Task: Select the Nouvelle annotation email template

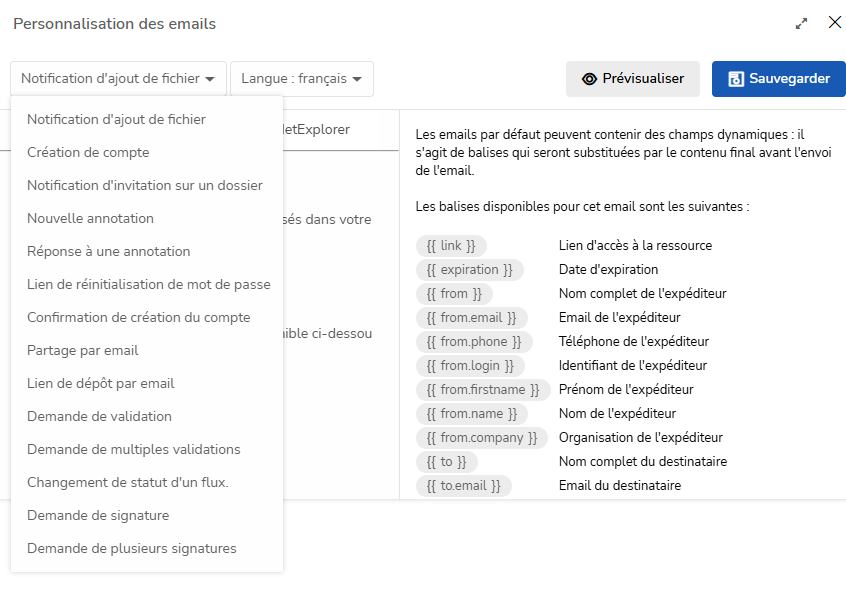Action: click(x=90, y=219)
